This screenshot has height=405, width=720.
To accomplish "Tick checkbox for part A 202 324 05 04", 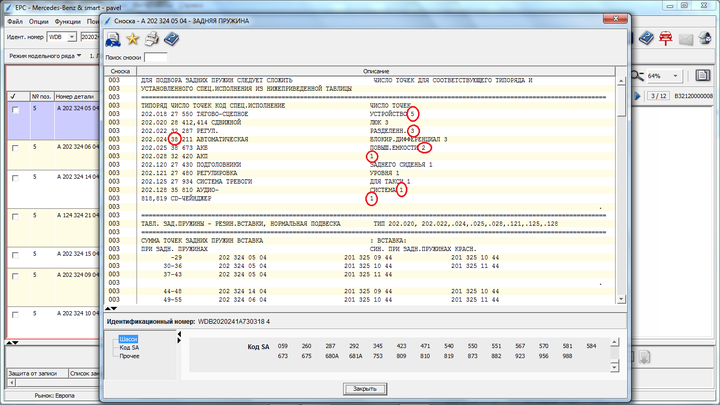I will coord(16,110).
